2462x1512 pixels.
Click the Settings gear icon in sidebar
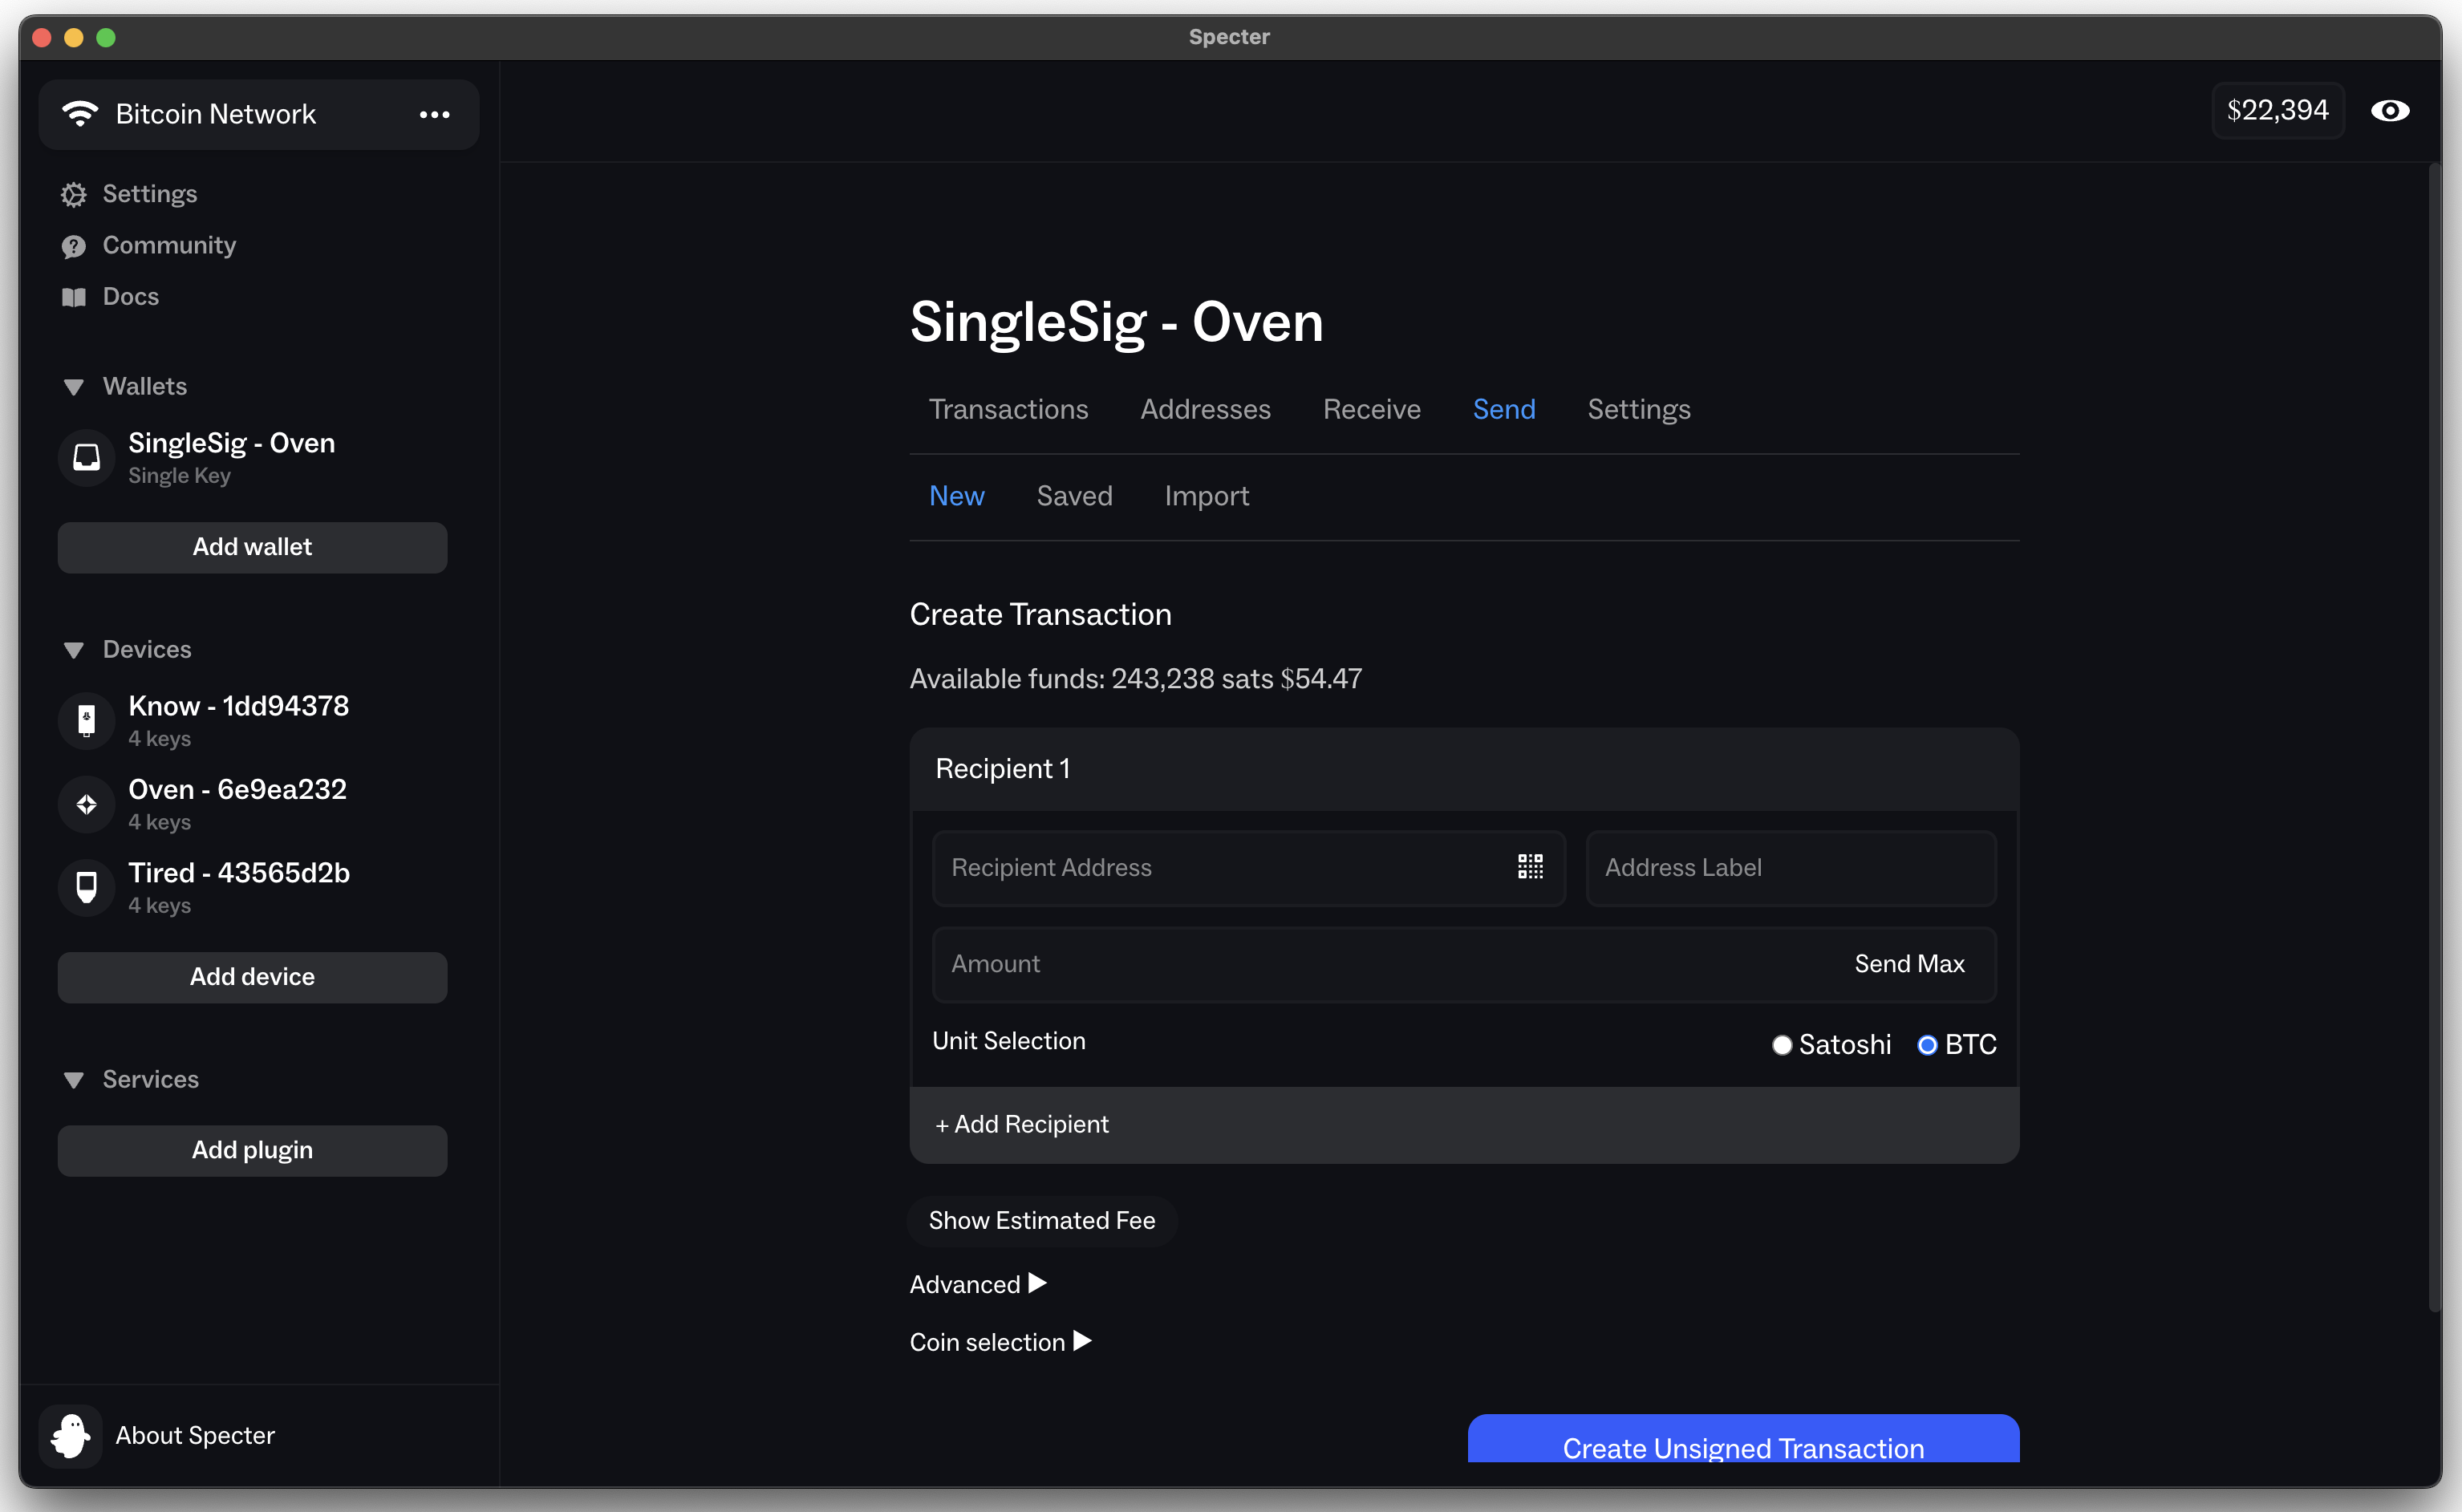pyautogui.click(x=73, y=194)
